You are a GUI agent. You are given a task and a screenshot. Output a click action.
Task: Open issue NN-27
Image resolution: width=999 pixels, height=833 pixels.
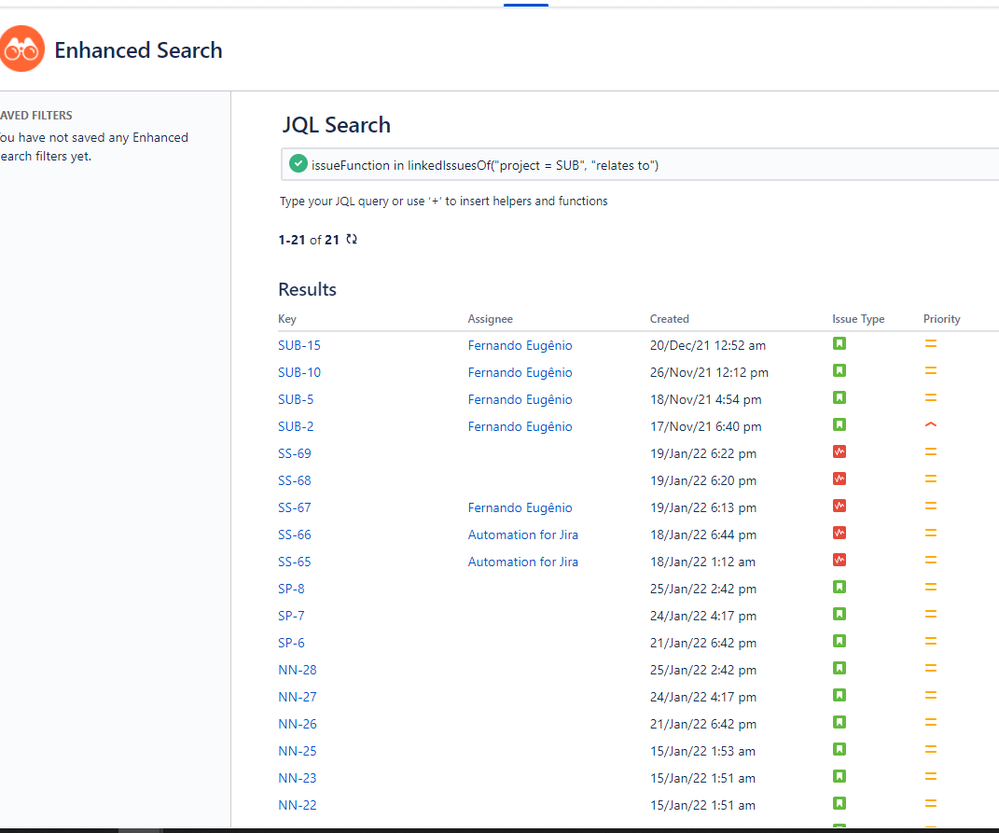[297, 697]
